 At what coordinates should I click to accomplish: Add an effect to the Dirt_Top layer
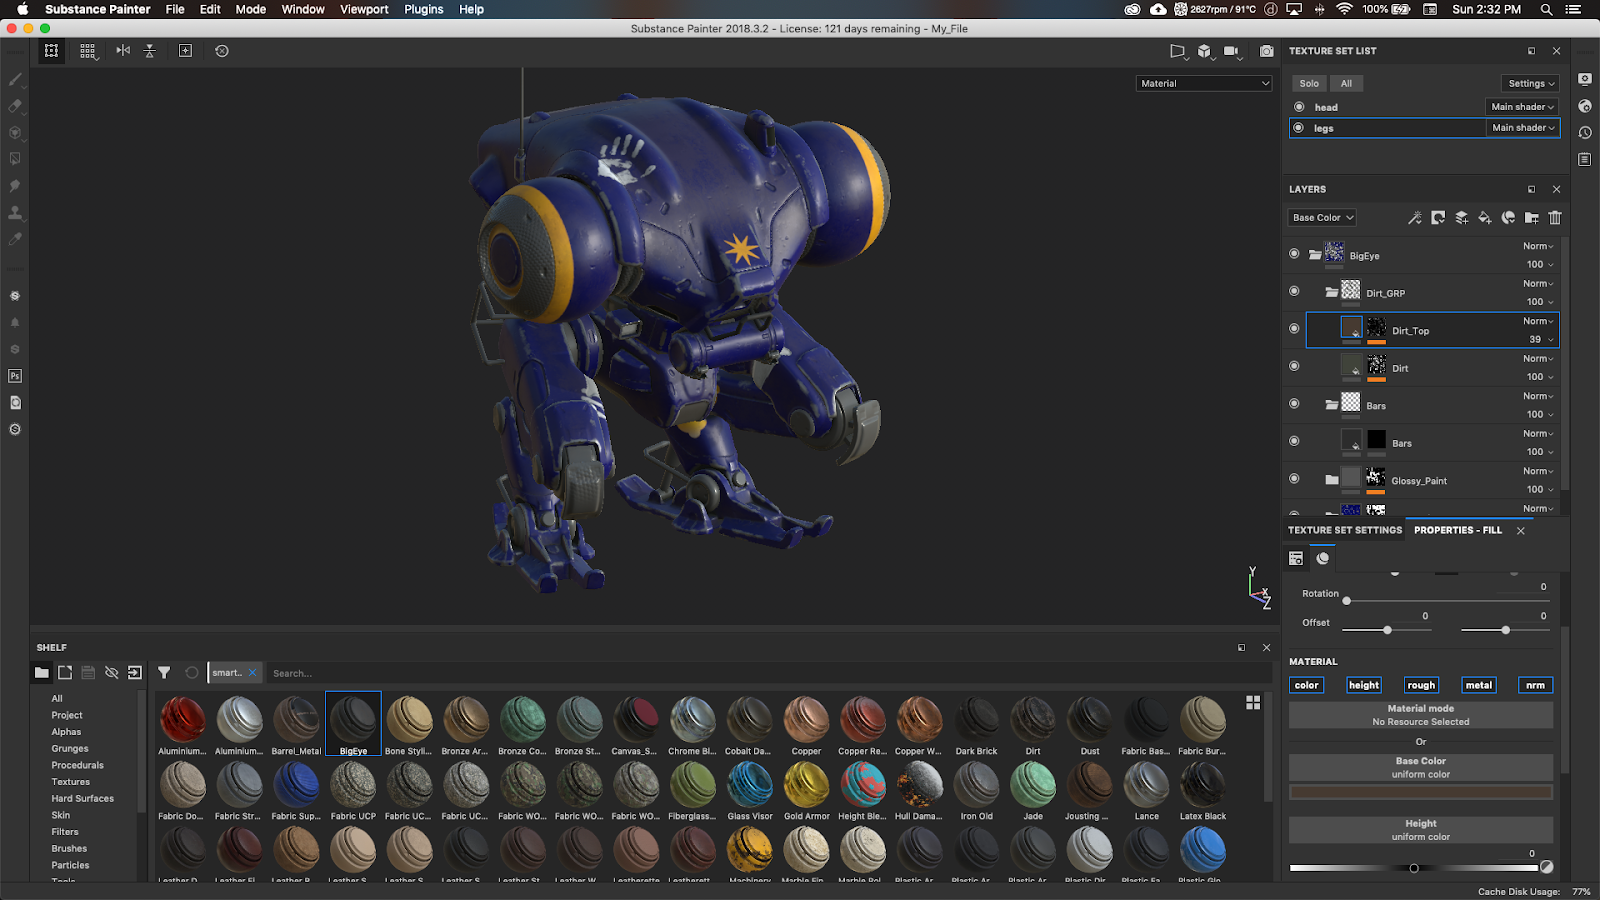(1414, 217)
